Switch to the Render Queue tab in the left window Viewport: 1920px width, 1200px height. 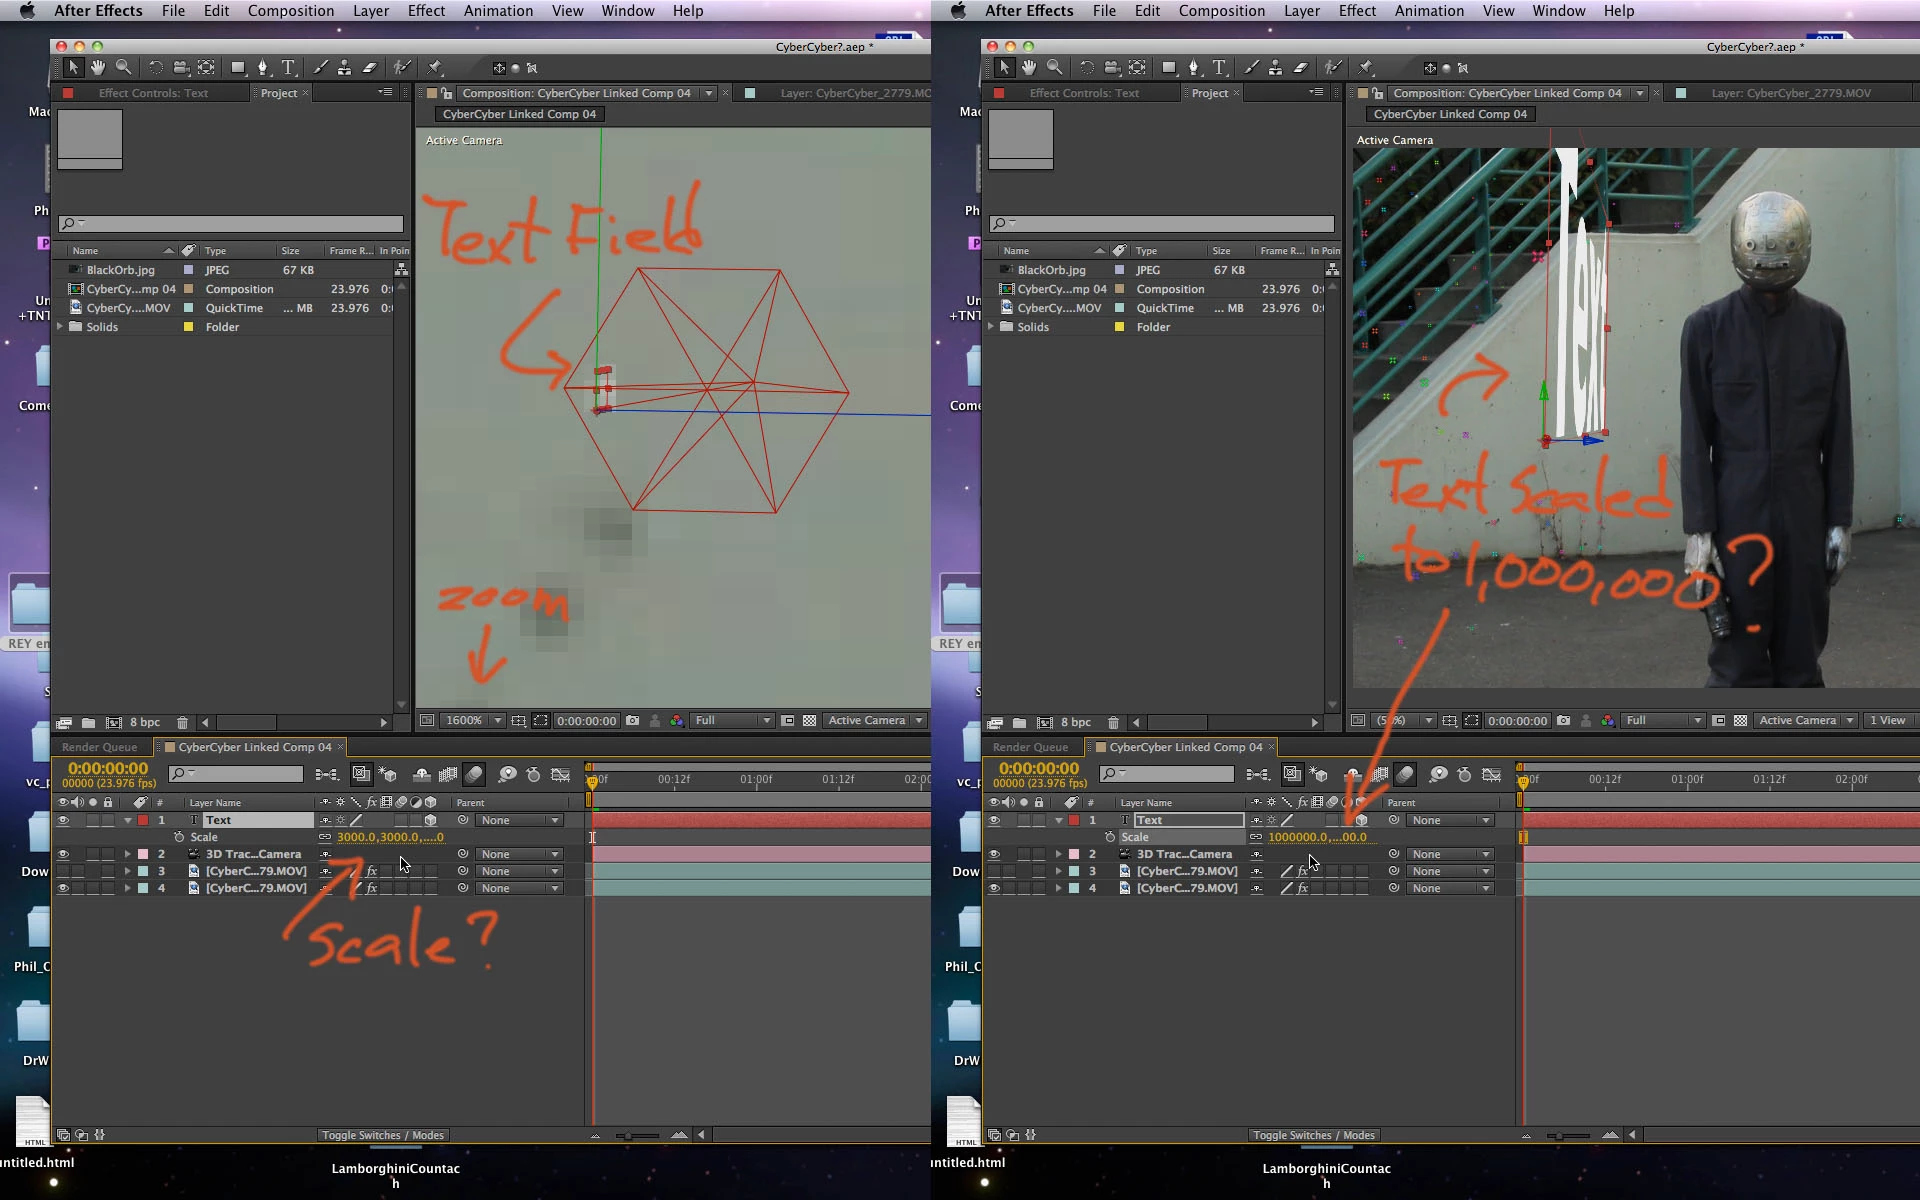99,747
